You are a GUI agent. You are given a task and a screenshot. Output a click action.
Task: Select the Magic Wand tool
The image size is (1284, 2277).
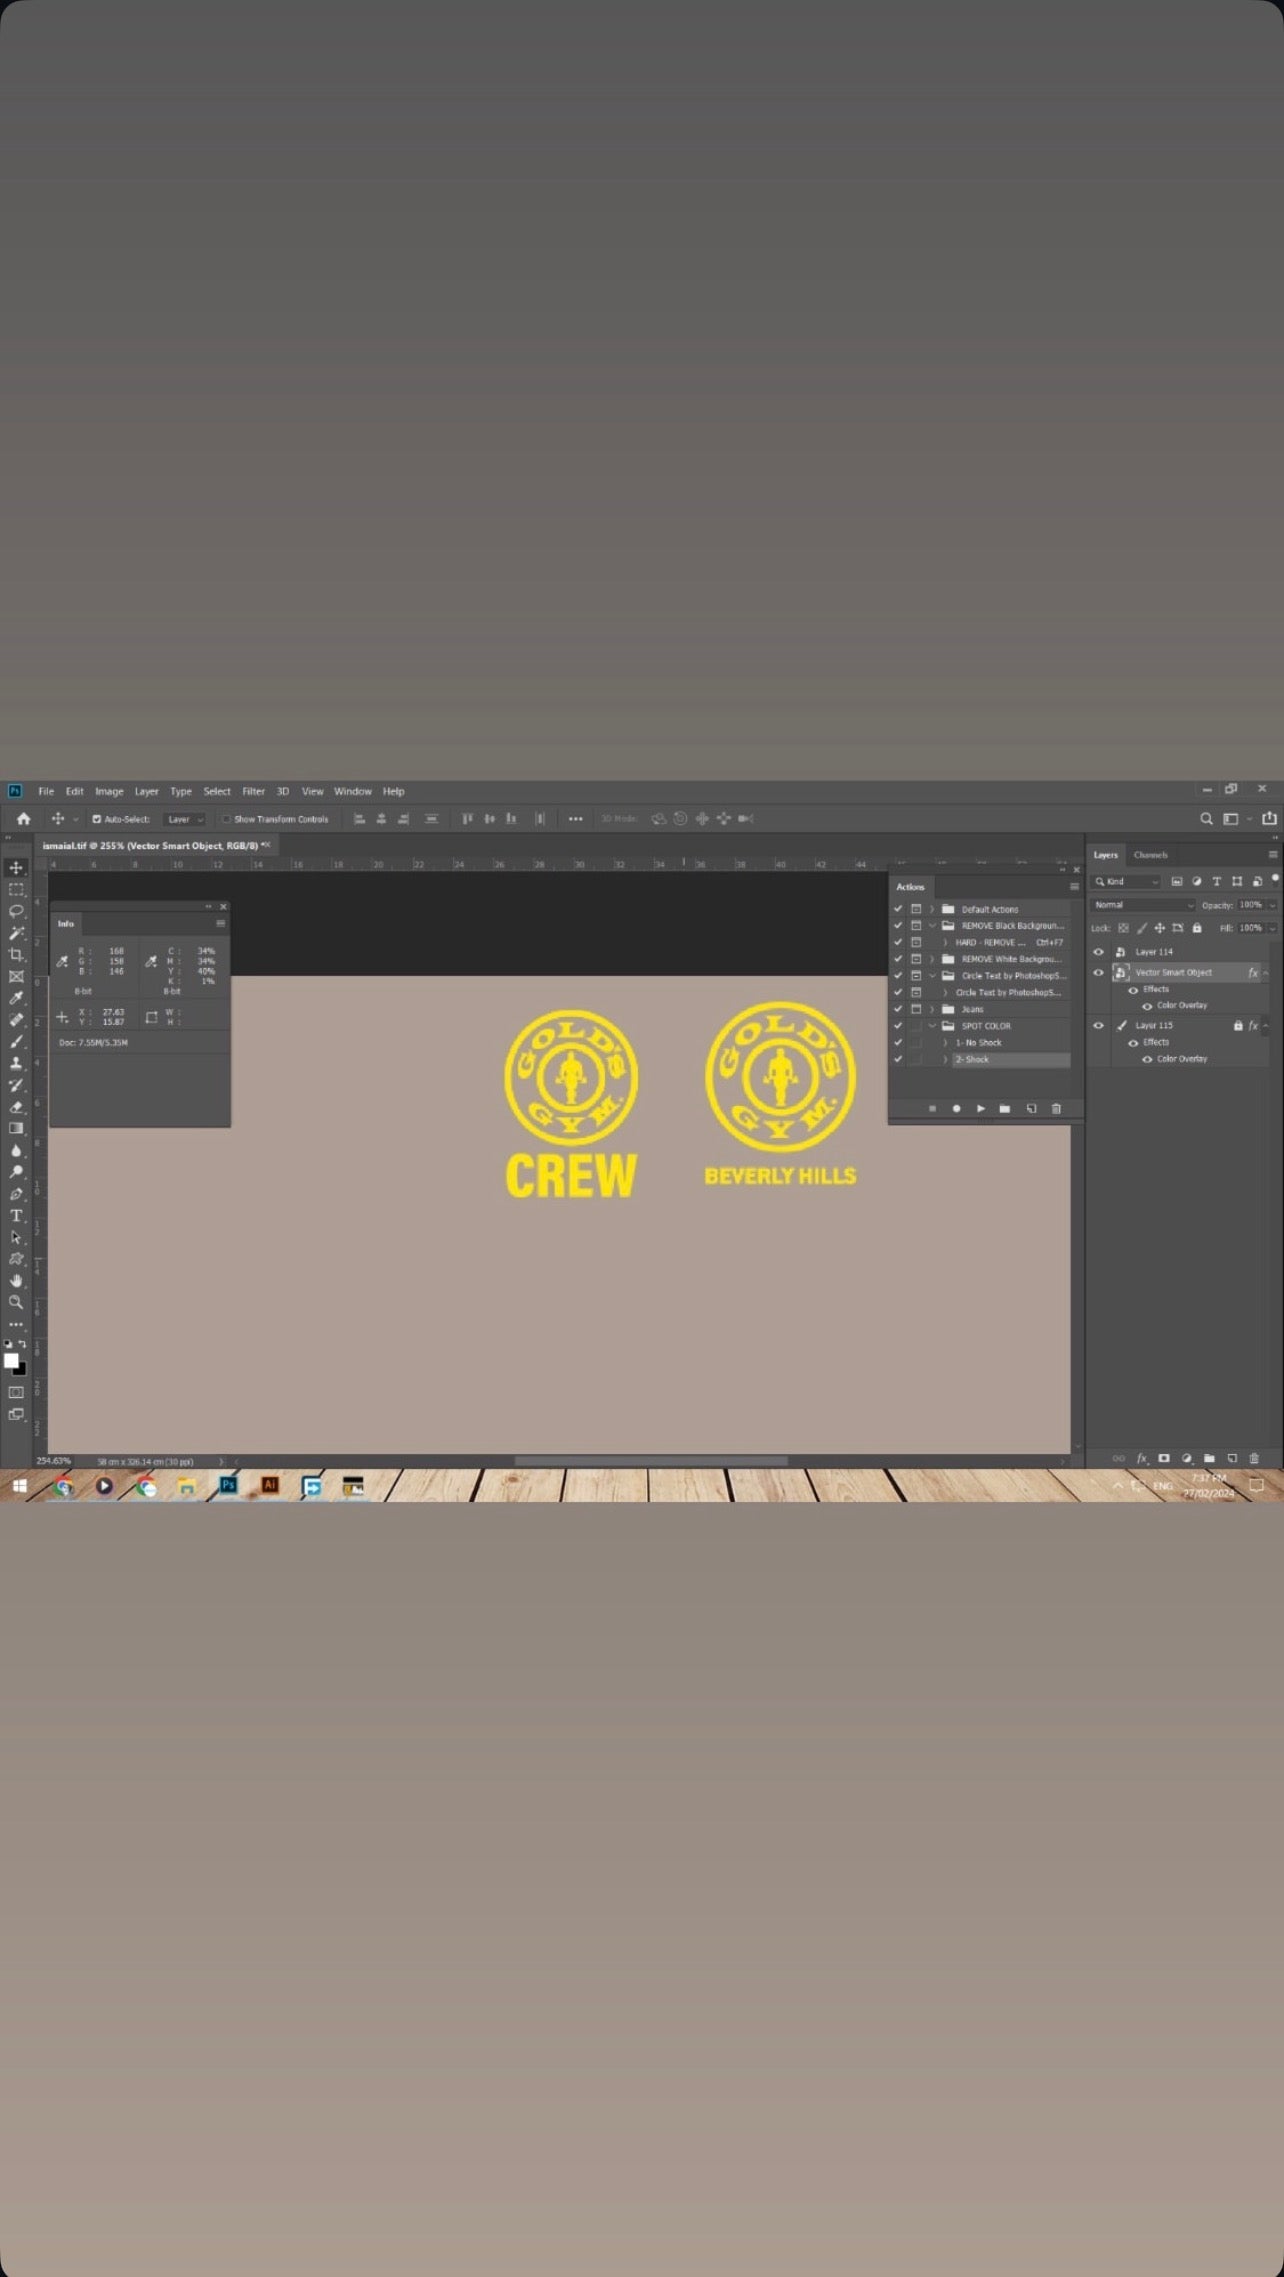point(16,933)
